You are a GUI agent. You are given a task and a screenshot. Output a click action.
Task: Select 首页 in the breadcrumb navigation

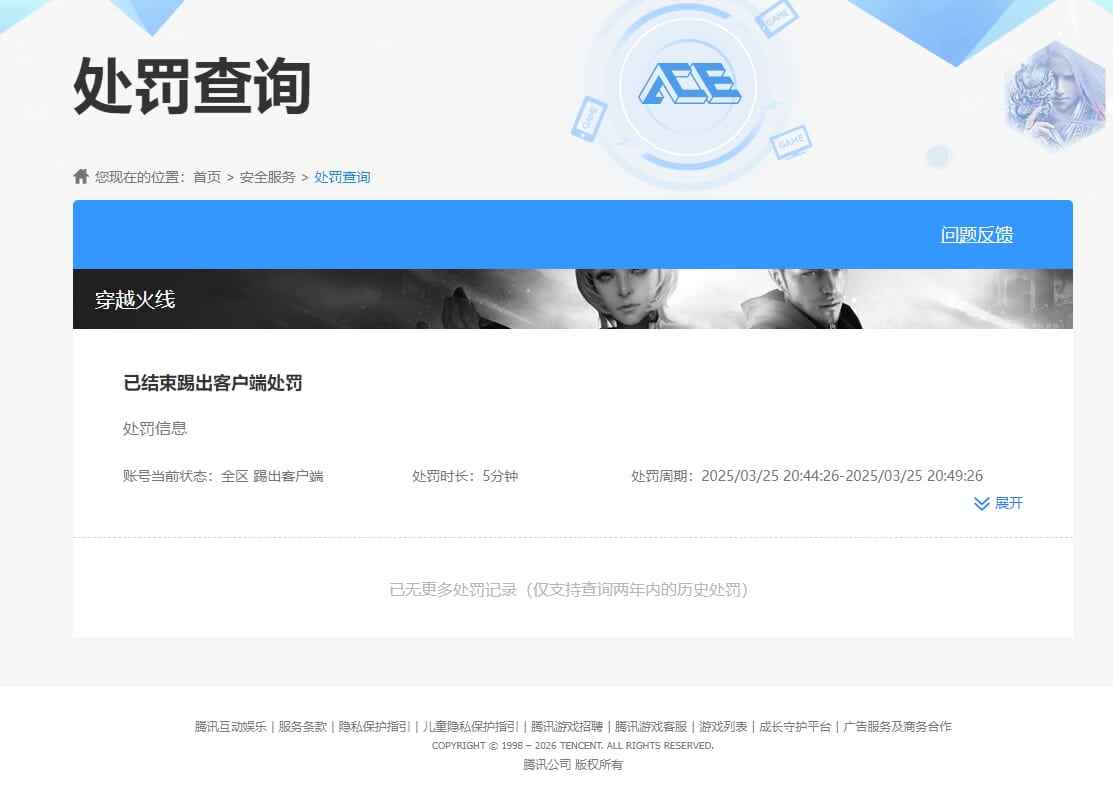coord(207,177)
